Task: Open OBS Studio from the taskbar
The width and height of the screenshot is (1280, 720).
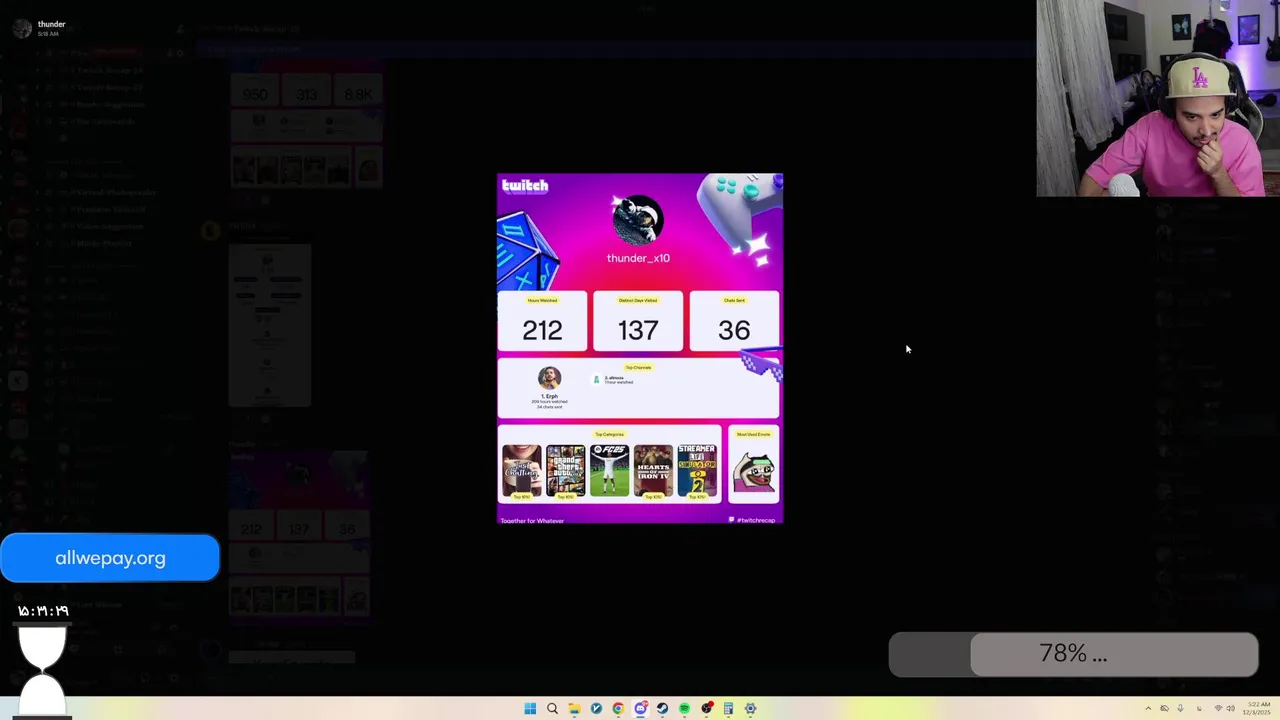Action: point(707,708)
